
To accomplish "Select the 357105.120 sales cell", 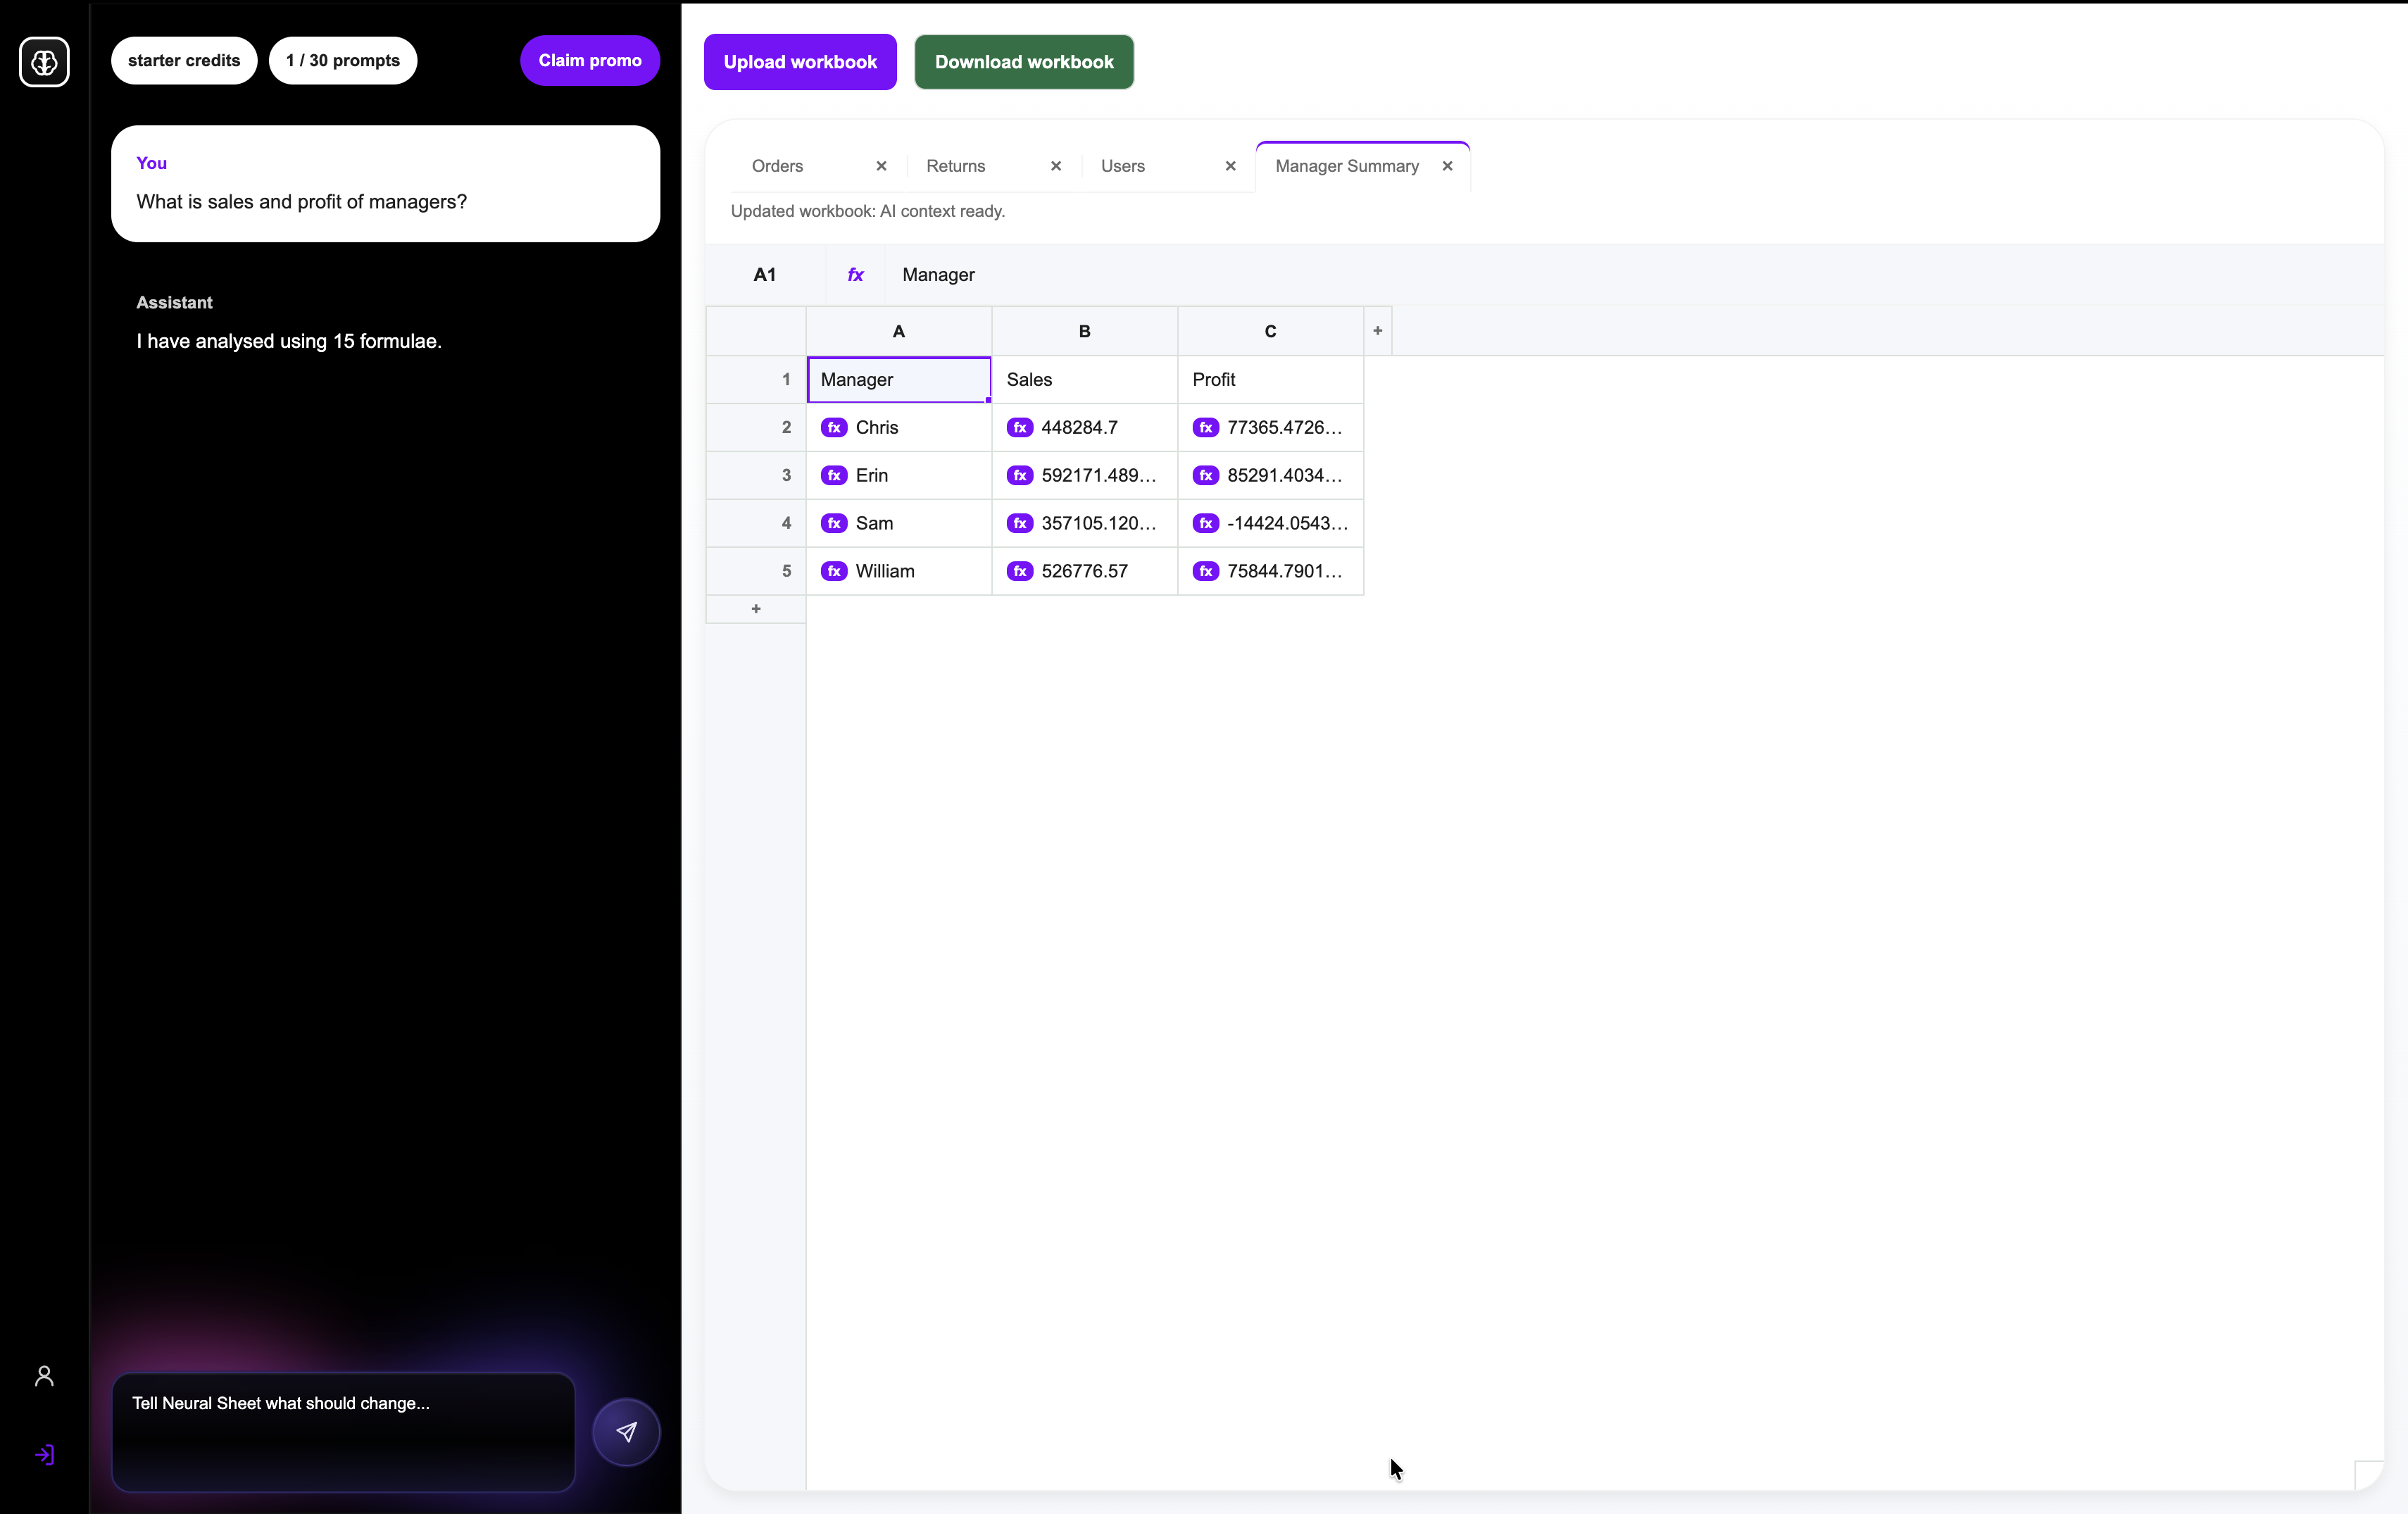I will (x=1085, y=523).
